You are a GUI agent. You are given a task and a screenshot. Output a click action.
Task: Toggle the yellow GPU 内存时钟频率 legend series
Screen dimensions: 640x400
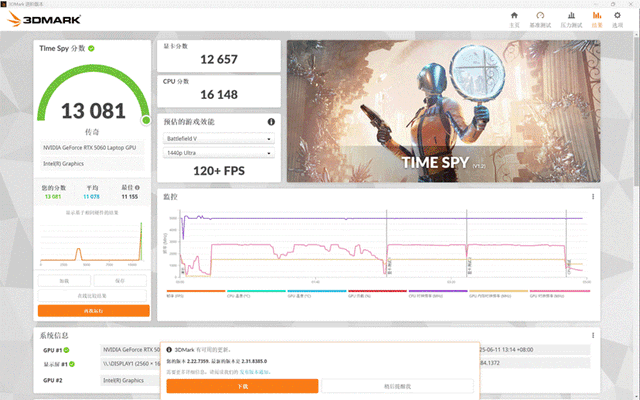[x=498, y=293]
